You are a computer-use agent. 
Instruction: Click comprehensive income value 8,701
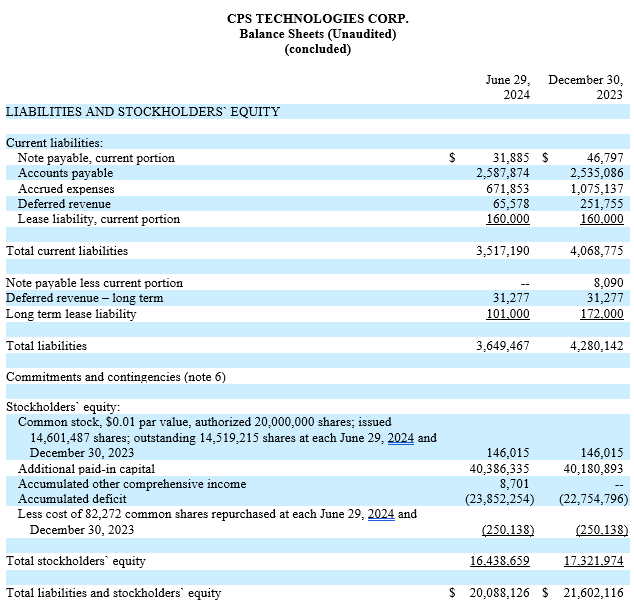514,484
